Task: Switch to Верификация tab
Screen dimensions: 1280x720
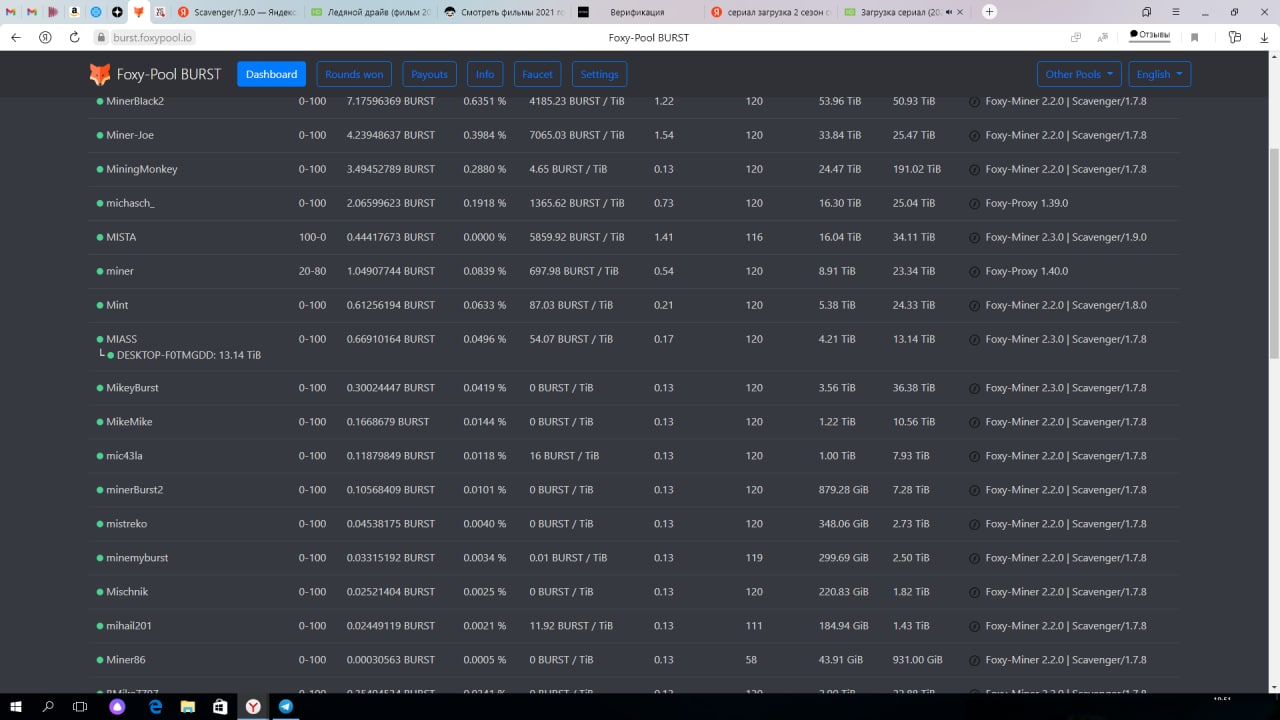Action: pyautogui.click(x=636, y=12)
